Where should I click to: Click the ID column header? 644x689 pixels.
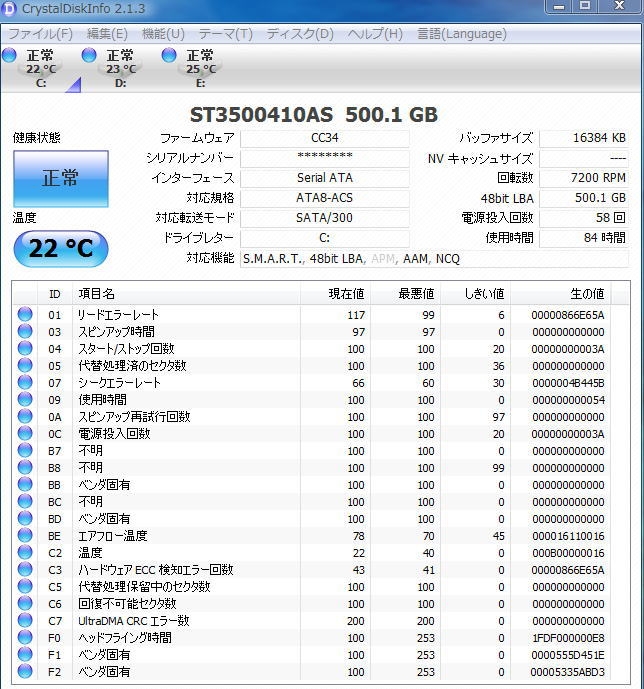coord(54,294)
